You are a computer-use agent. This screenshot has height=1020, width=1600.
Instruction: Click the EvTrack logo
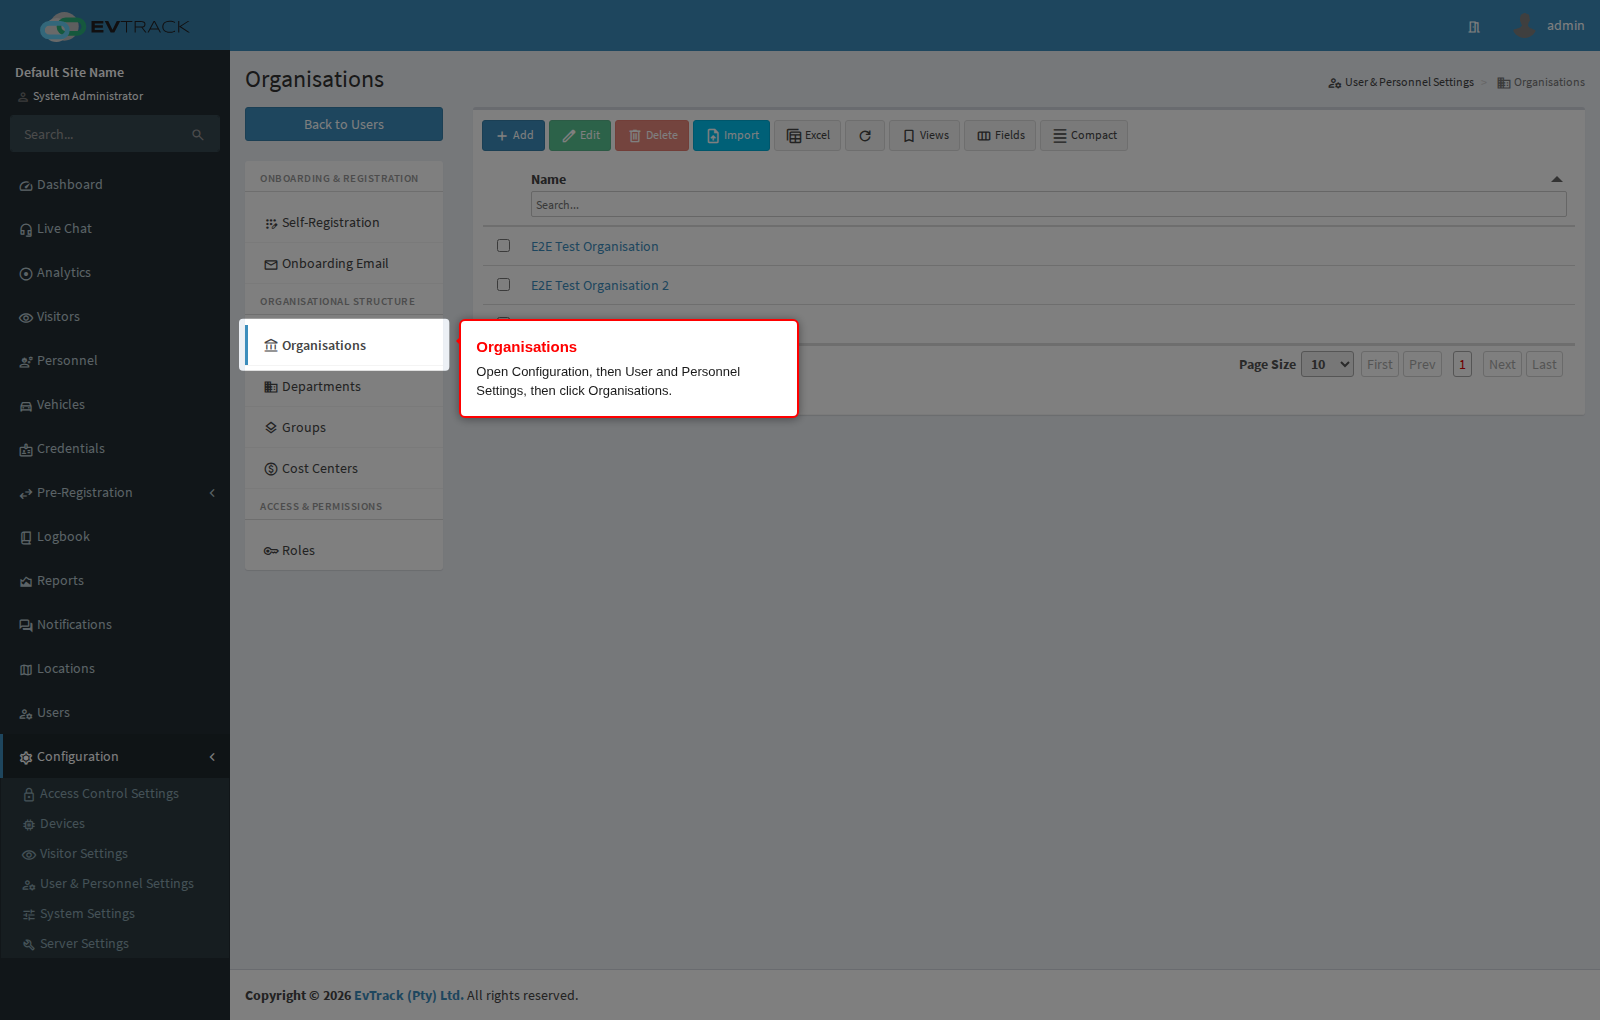(115, 26)
